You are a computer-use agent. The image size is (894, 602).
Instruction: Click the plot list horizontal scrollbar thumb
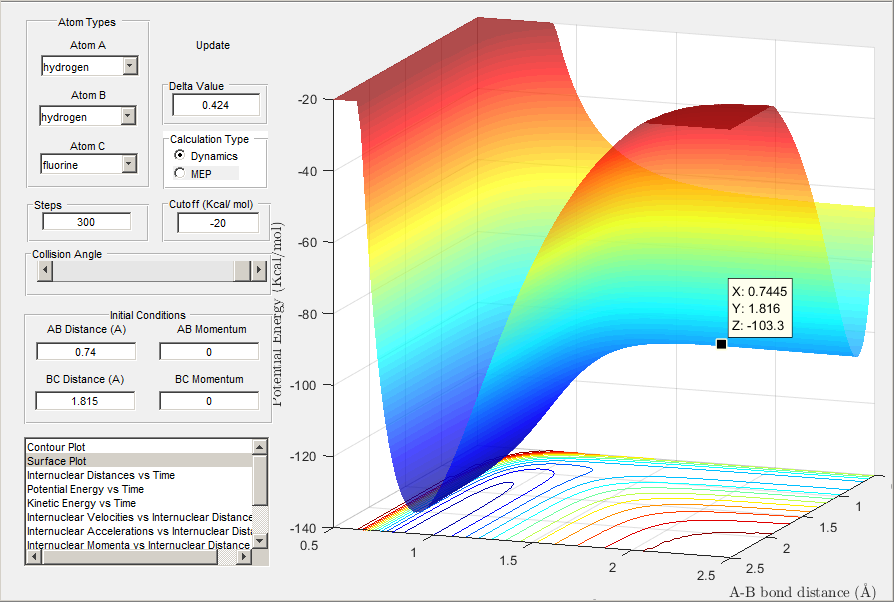130,557
